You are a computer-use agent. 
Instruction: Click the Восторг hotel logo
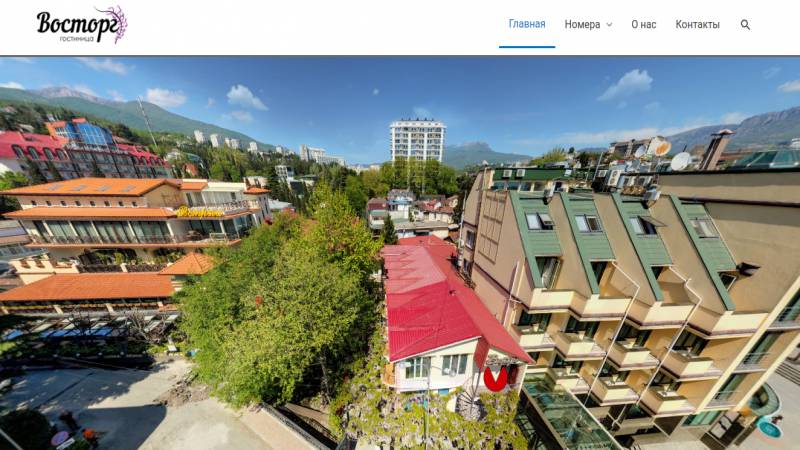pos(82,25)
